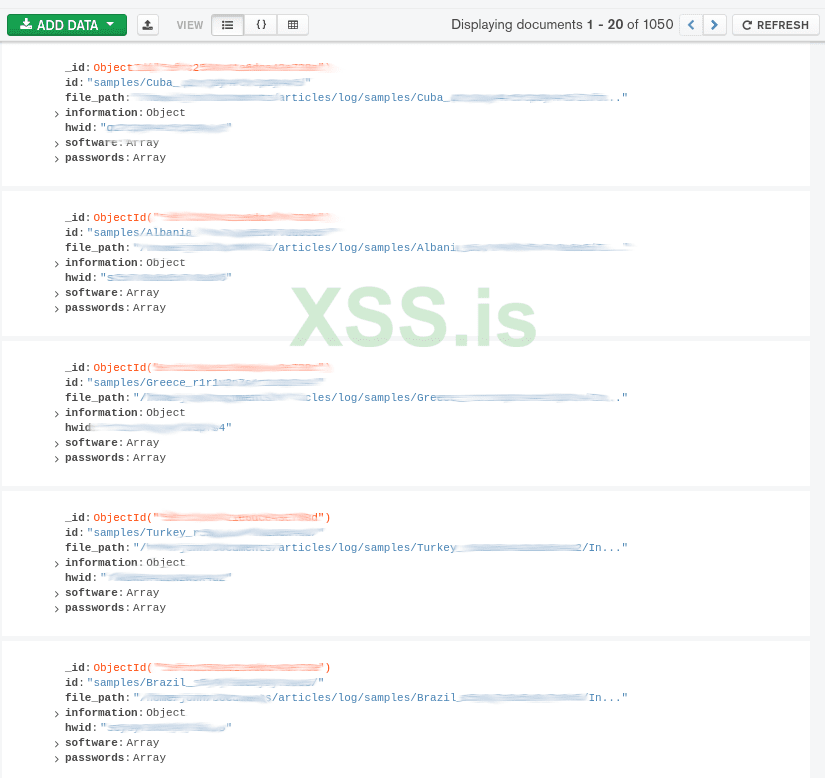Expand passwords array in Turkey document

pos(56,609)
